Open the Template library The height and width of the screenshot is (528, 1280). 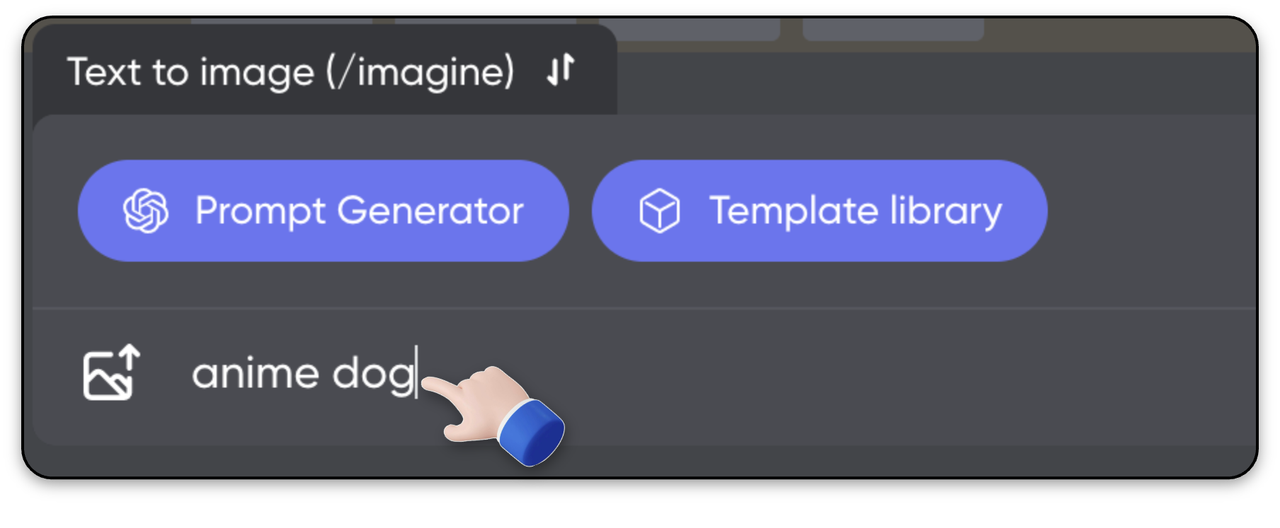(x=819, y=211)
